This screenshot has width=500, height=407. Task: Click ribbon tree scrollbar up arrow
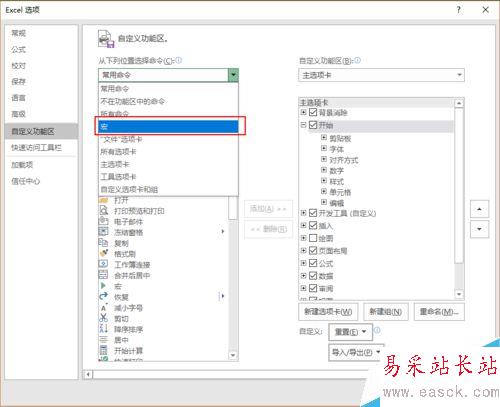459,103
